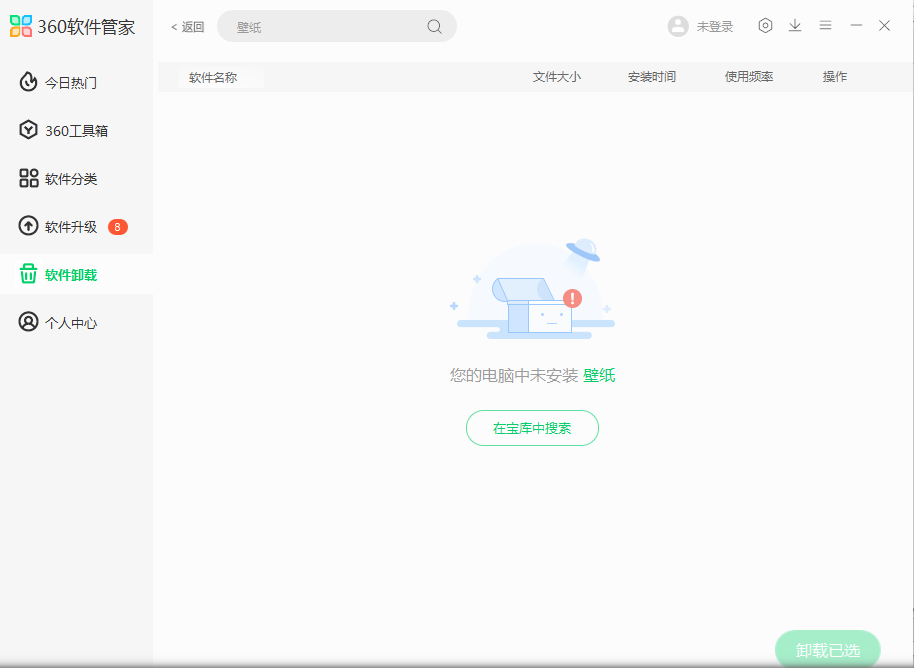The height and width of the screenshot is (668, 914).
Task: Click the 软件分类 grid icon
Action: pos(28,178)
